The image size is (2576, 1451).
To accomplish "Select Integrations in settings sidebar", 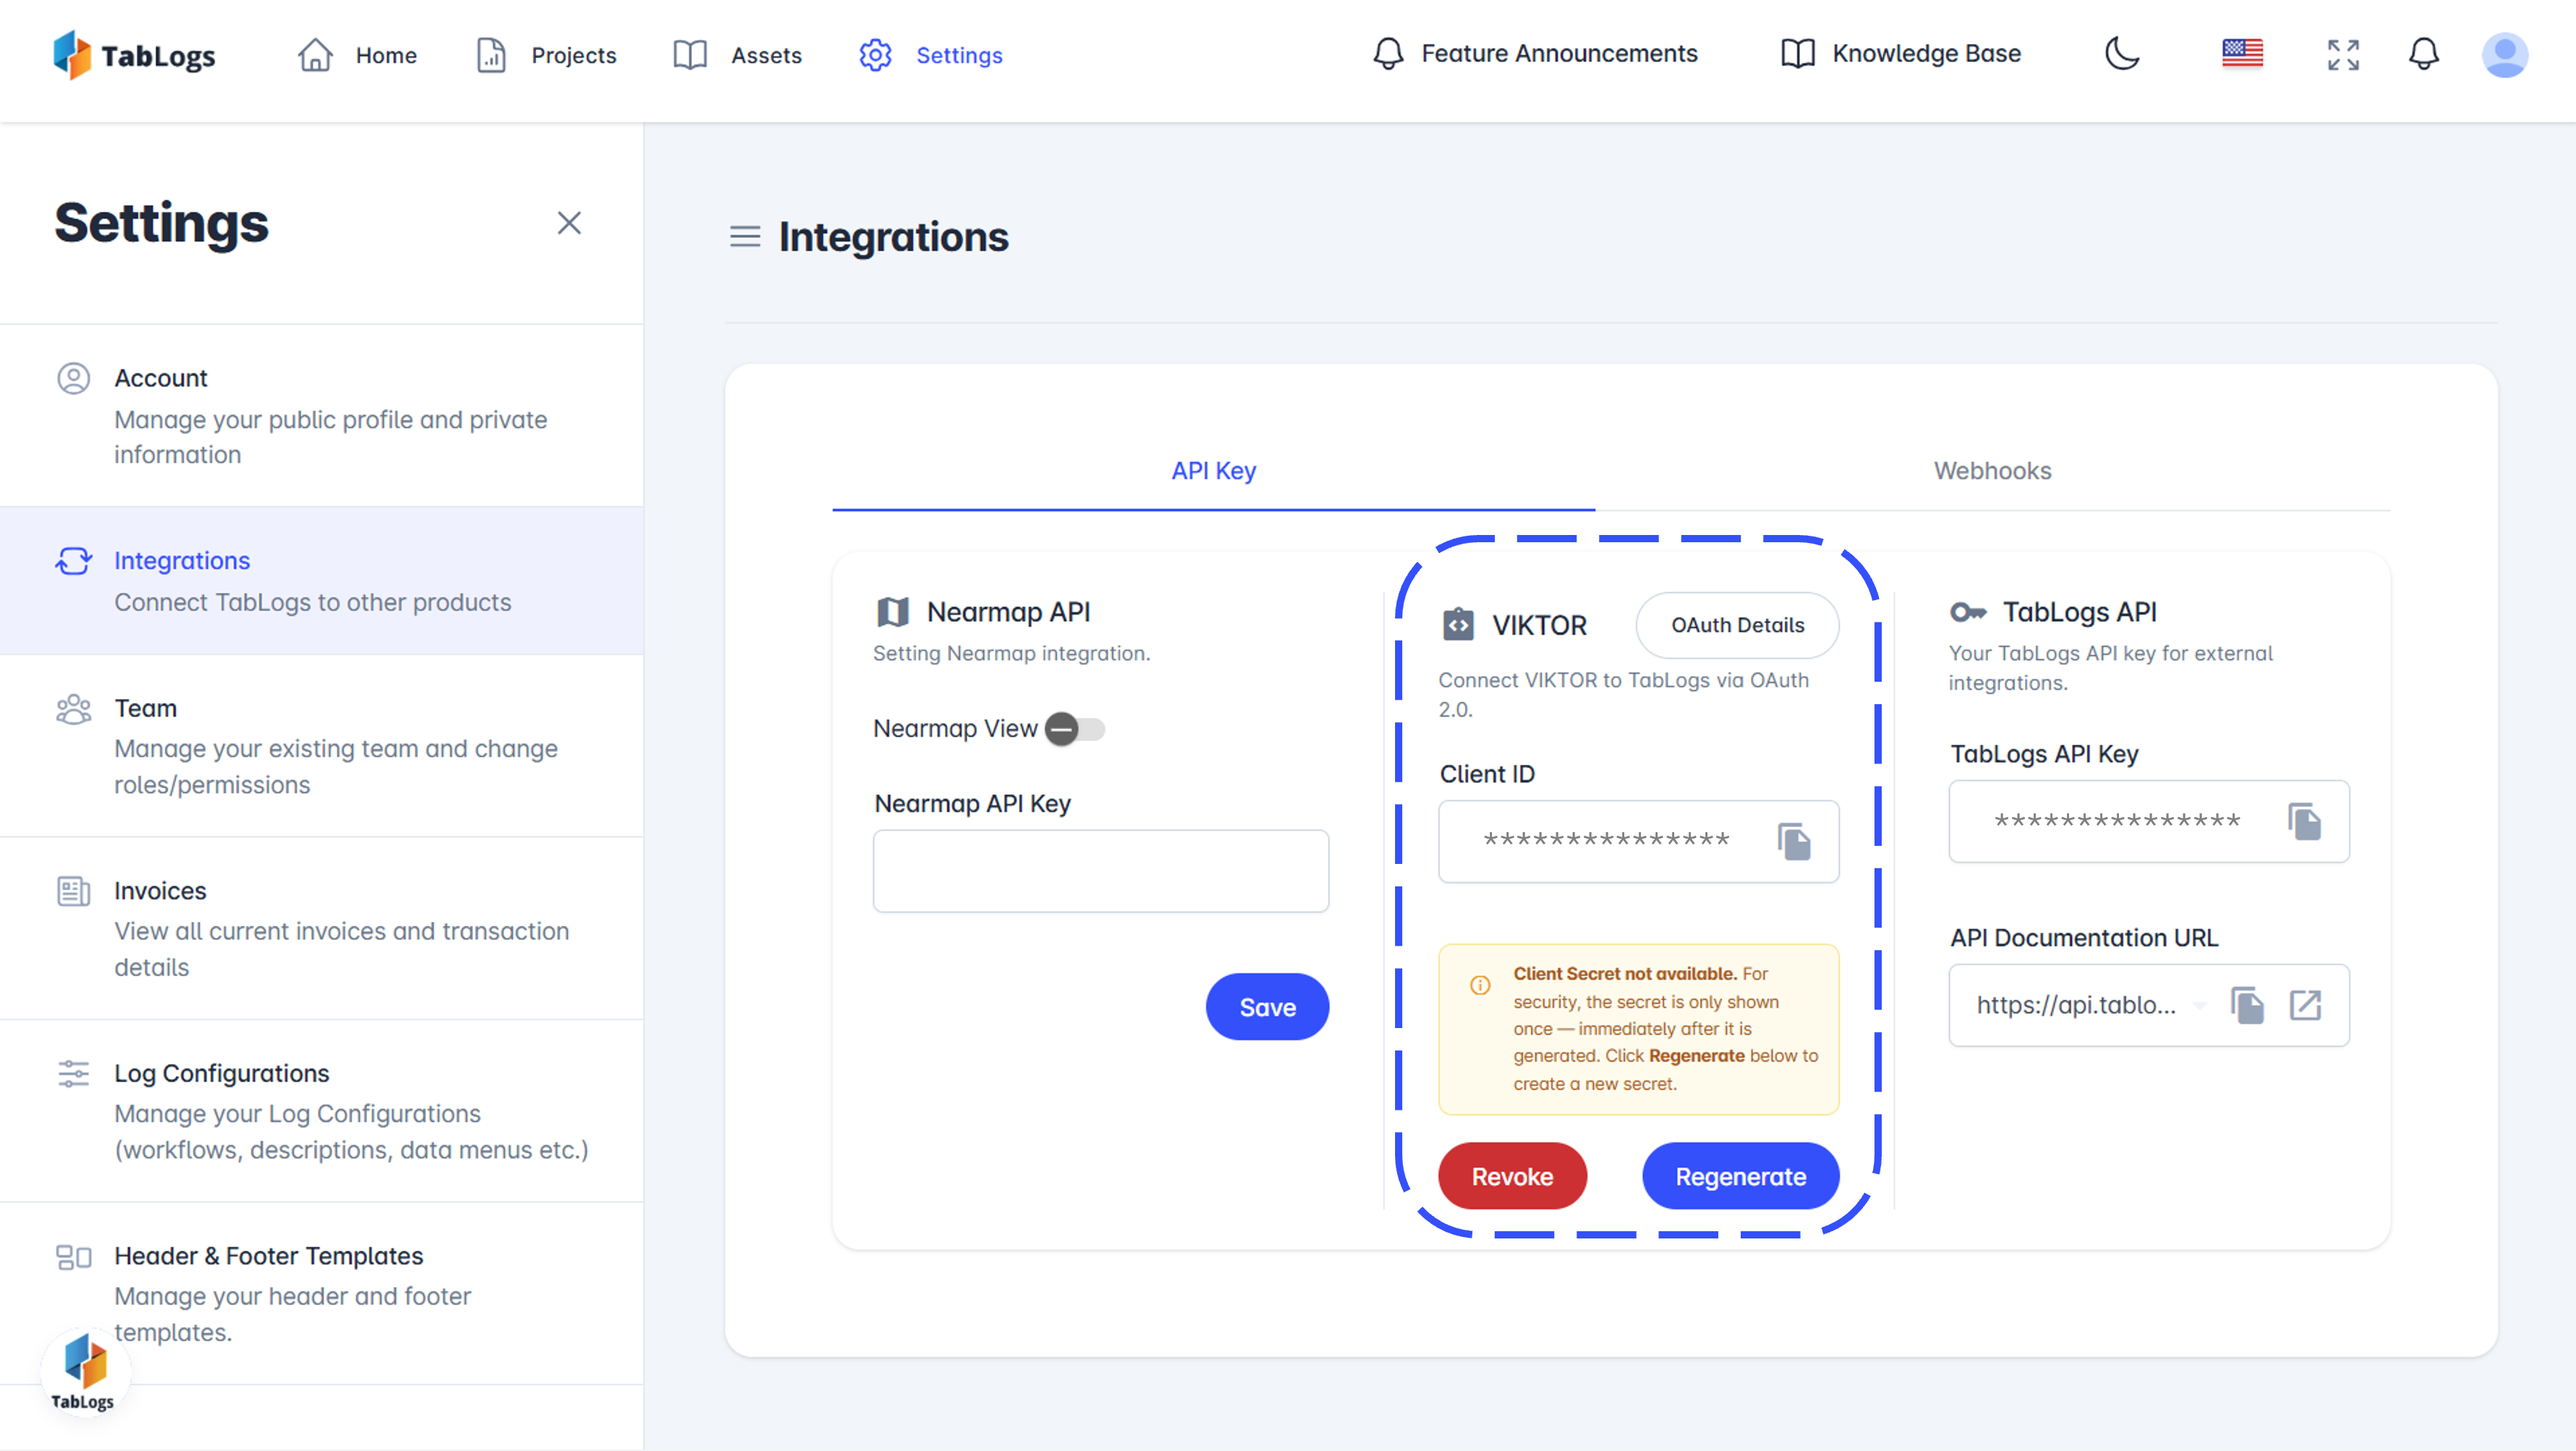I will point(321,580).
